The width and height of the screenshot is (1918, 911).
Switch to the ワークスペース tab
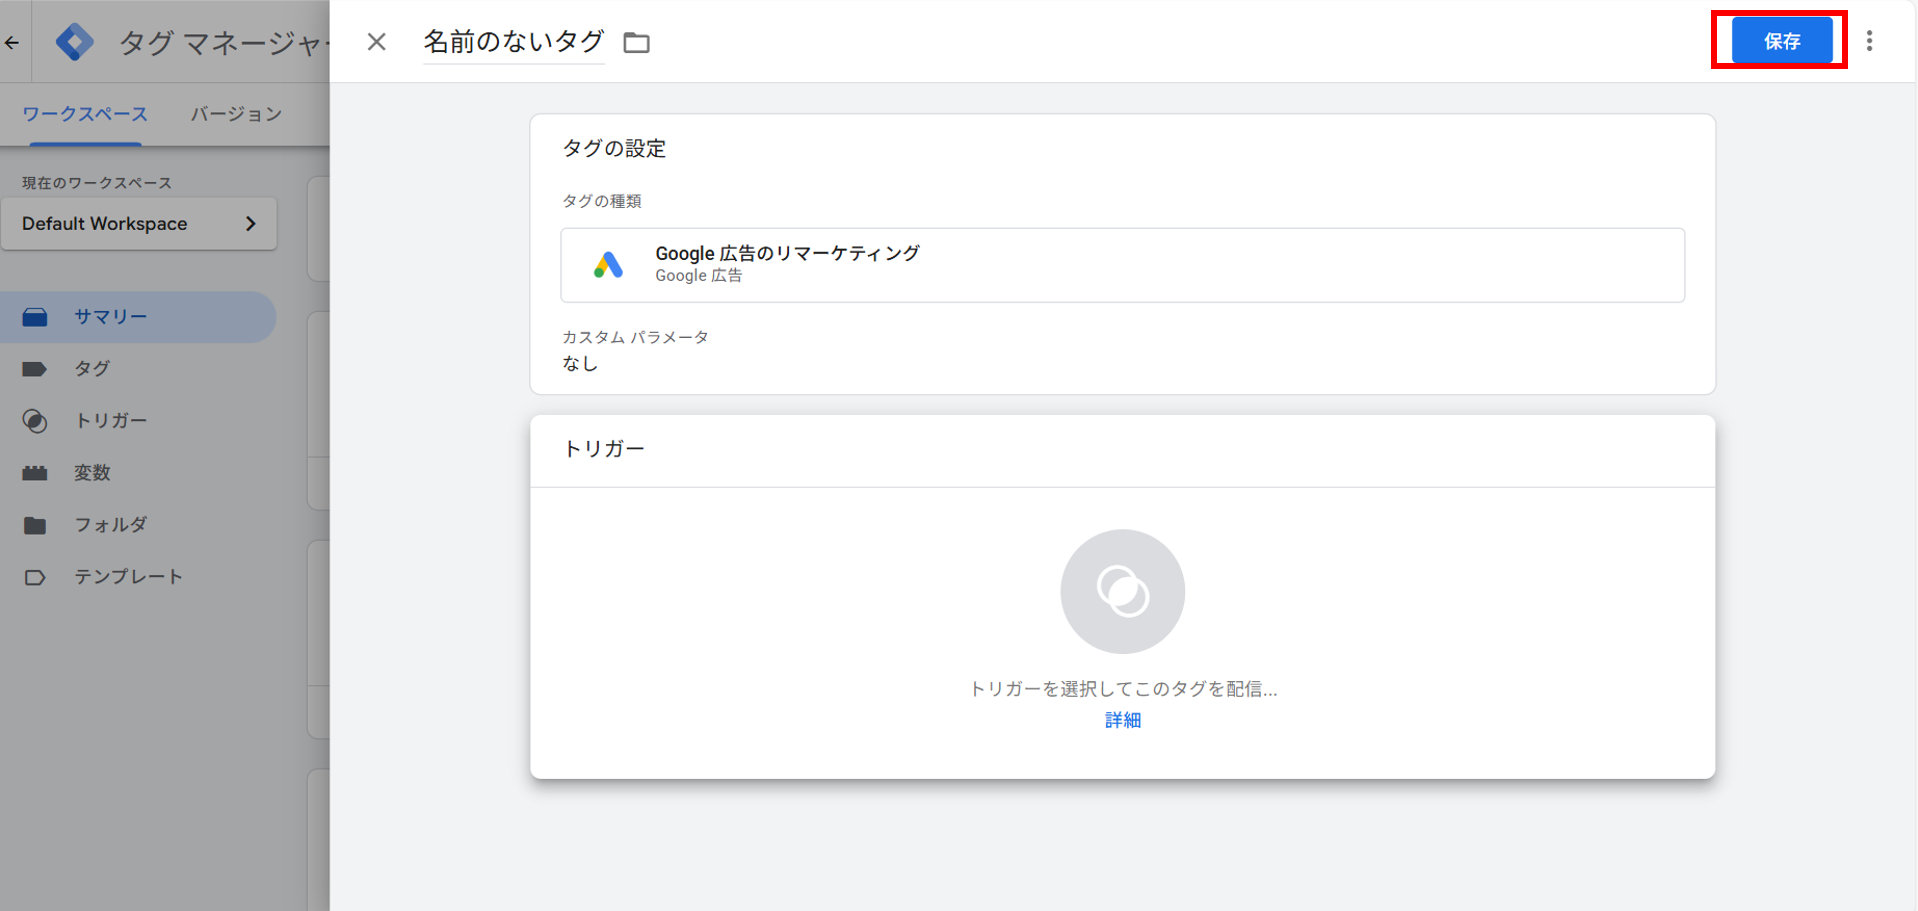coord(85,114)
